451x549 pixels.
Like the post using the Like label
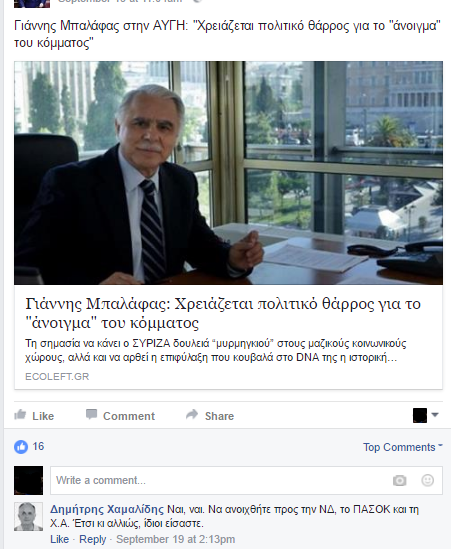click(x=43, y=416)
